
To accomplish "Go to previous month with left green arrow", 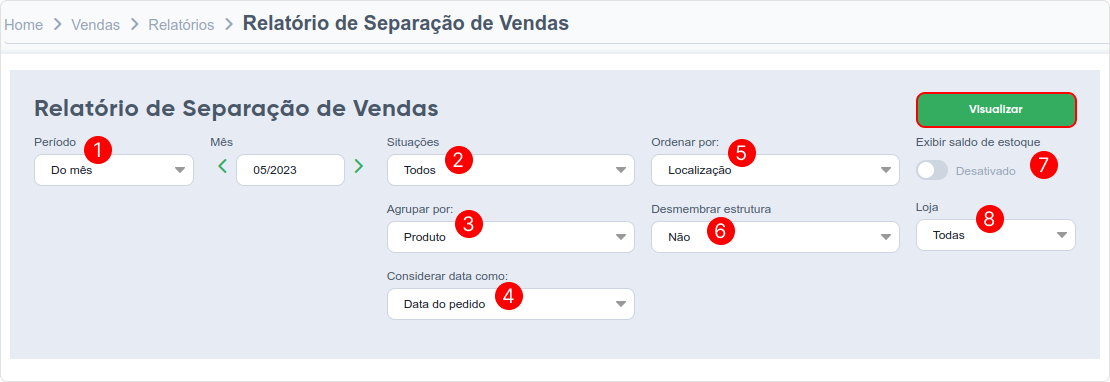I will (222, 166).
